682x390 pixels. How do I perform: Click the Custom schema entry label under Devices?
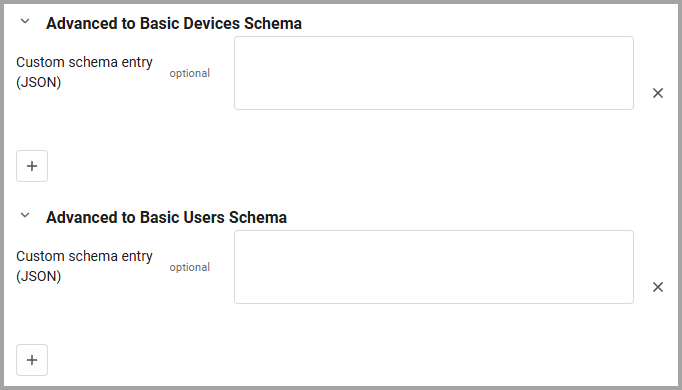click(x=84, y=72)
